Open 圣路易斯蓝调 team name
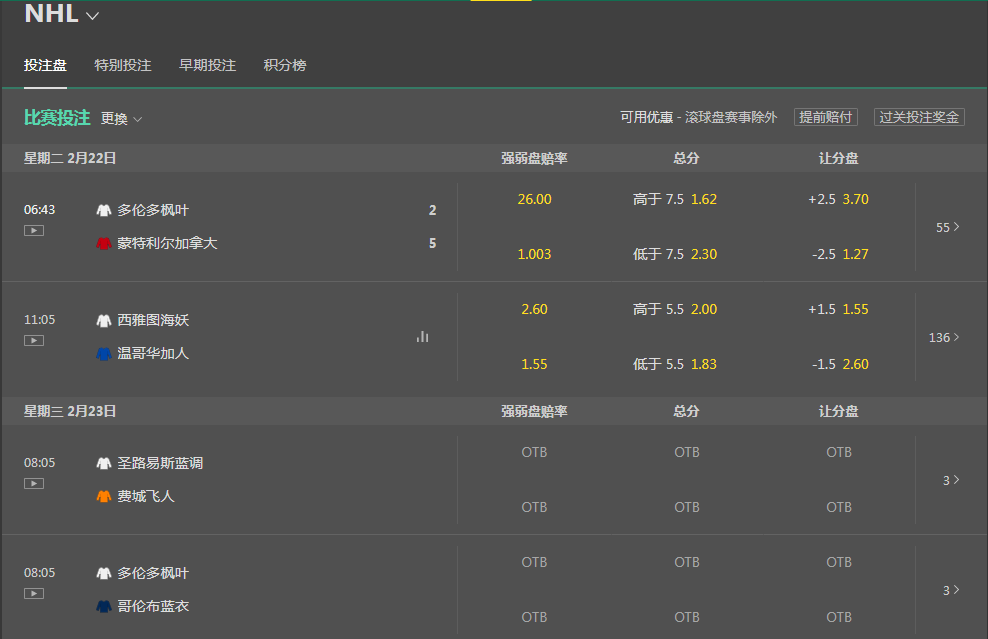The width and height of the screenshot is (988, 639). click(x=160, y=463)
